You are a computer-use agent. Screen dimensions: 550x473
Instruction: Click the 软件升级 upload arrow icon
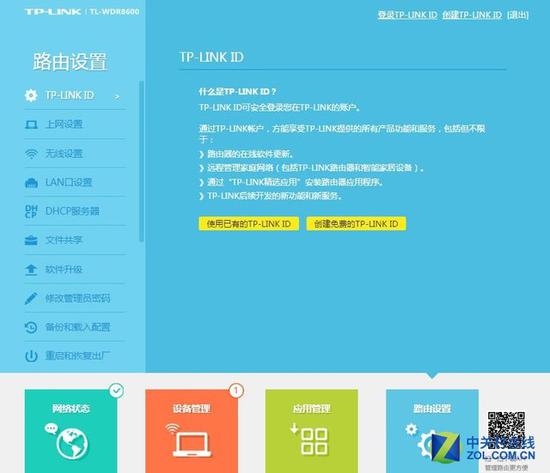(x=31, y=269)
